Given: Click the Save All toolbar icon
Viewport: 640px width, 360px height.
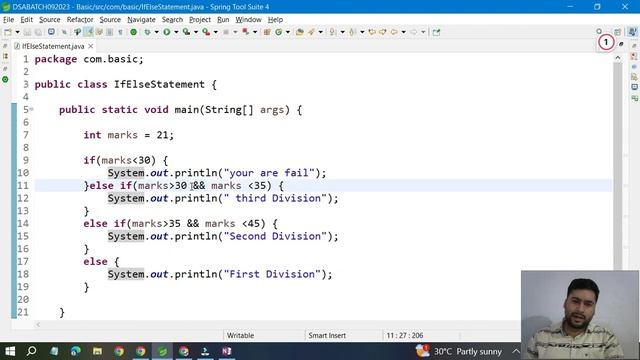Looking at the screenshot, I should [x=38, y=32].
